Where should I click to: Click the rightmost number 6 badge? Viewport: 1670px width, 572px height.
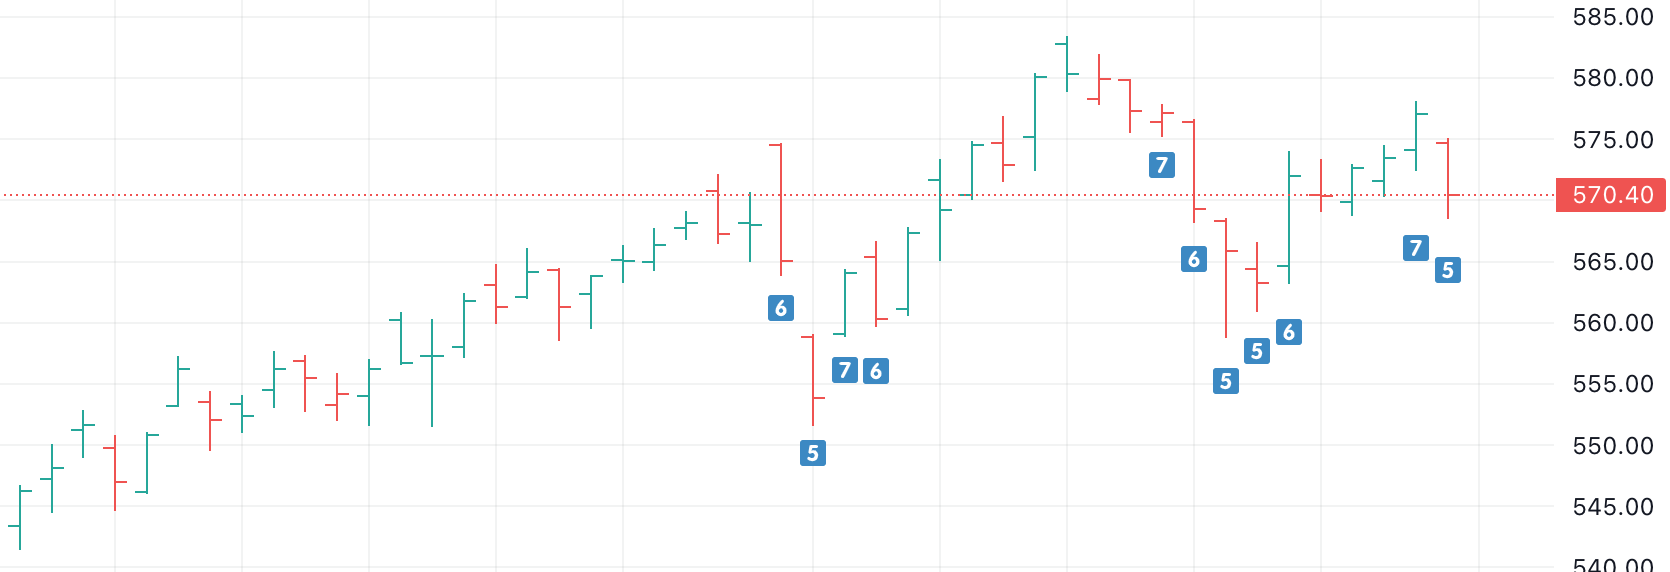pos(1289,332)
